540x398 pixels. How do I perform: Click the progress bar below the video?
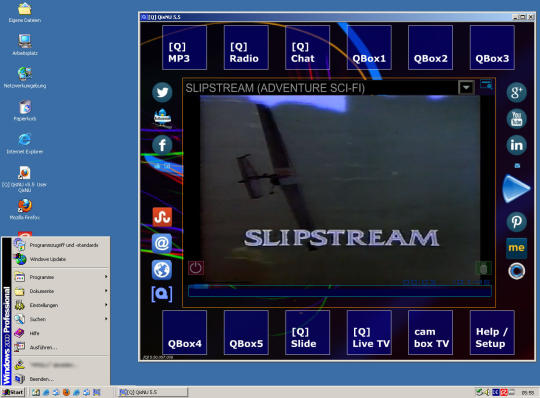[340, 291]
